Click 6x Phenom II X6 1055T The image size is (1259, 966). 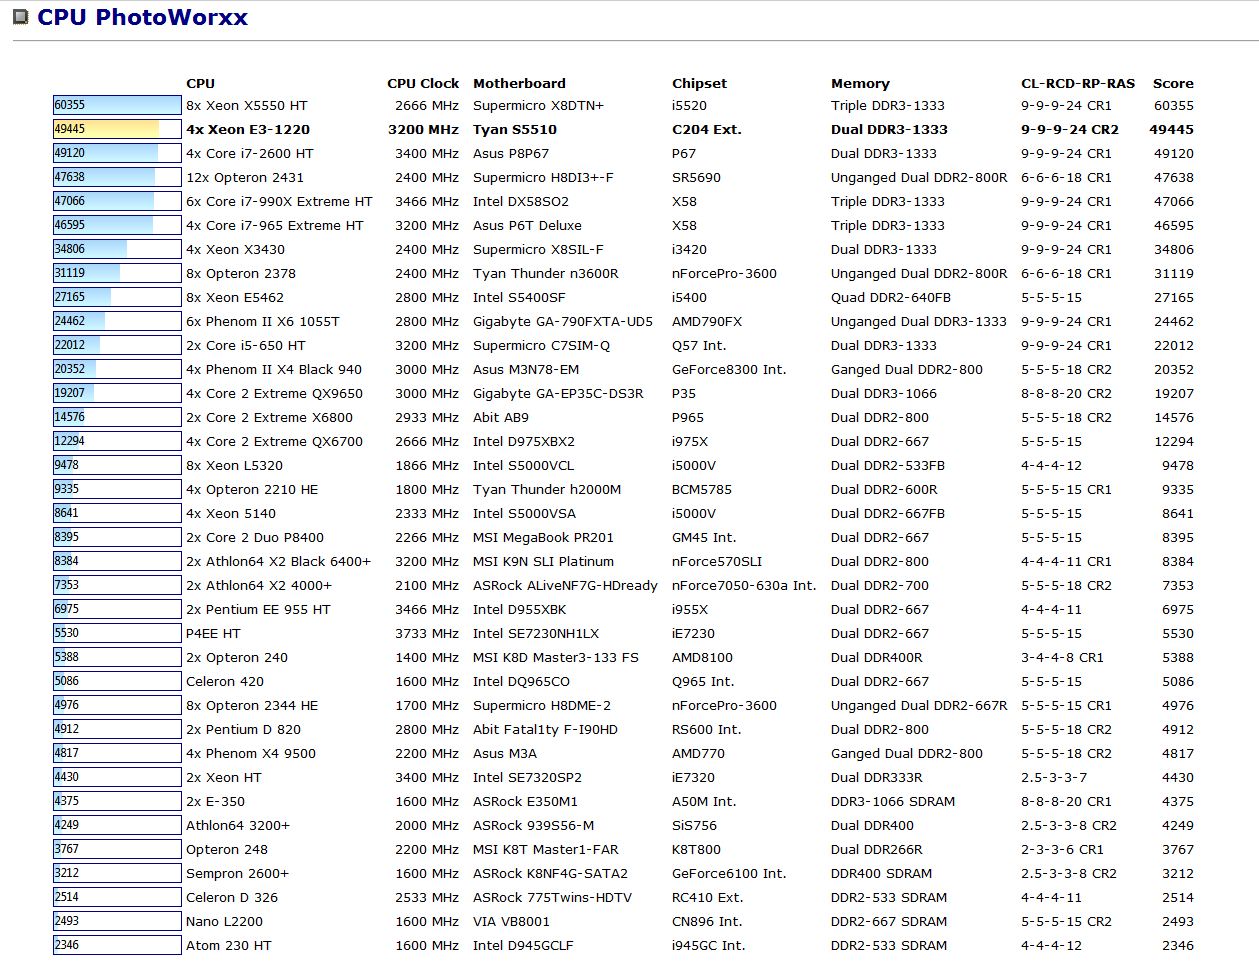263,321
